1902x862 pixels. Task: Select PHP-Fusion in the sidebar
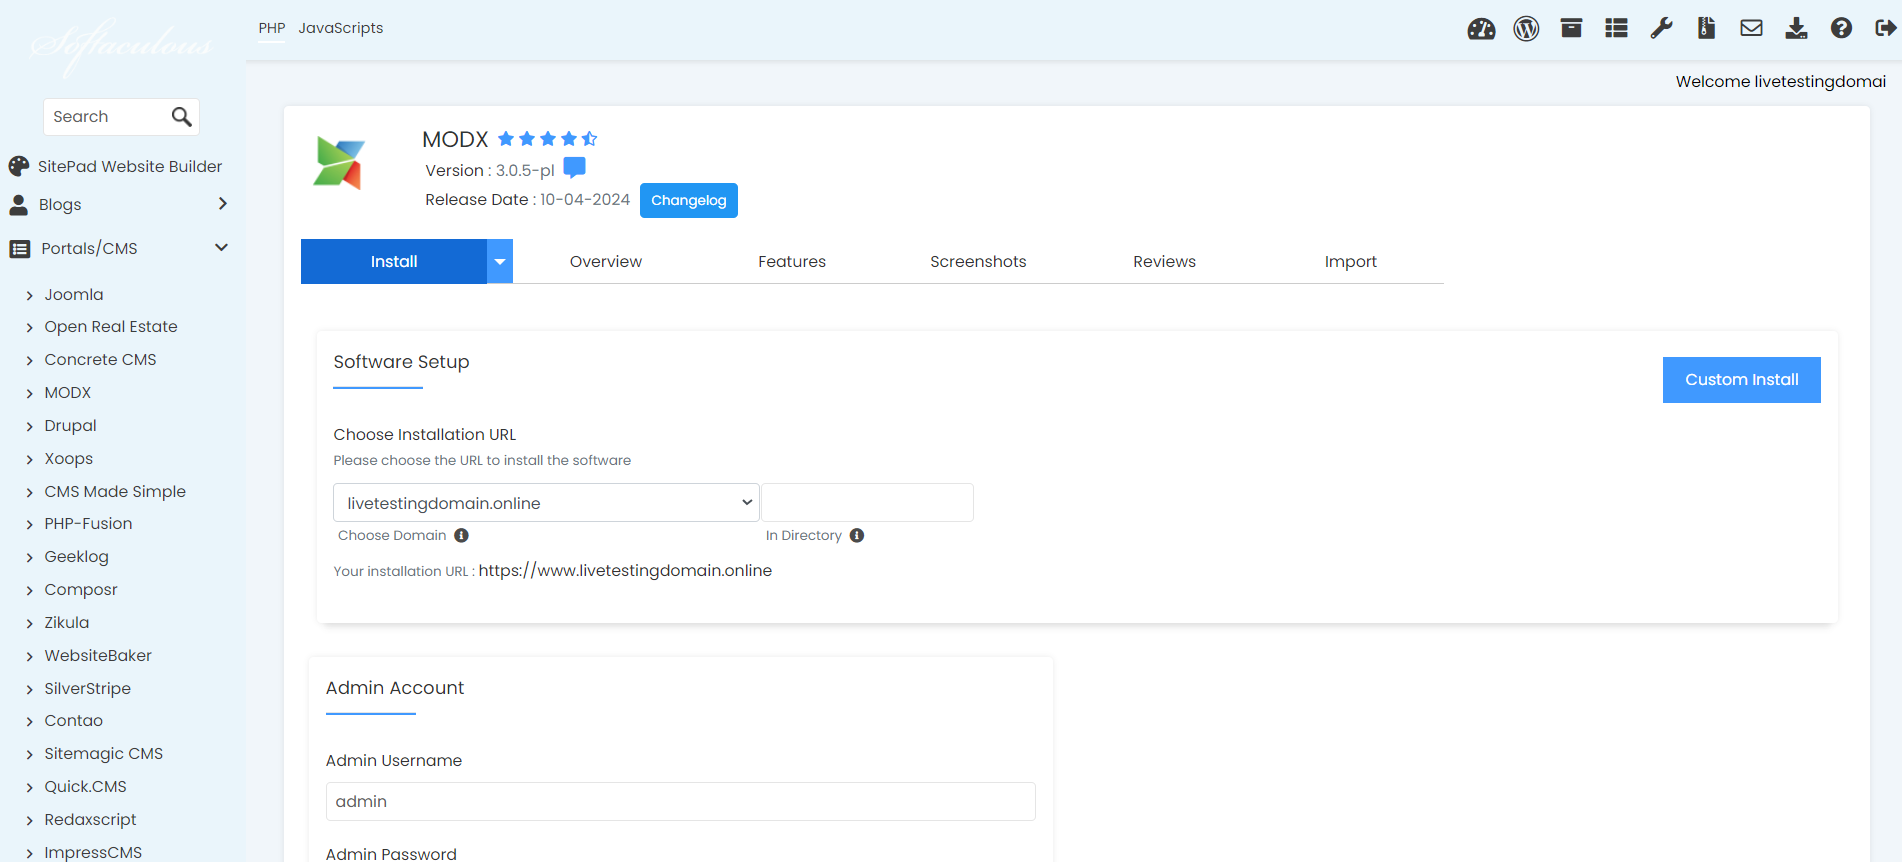point(88,524)
